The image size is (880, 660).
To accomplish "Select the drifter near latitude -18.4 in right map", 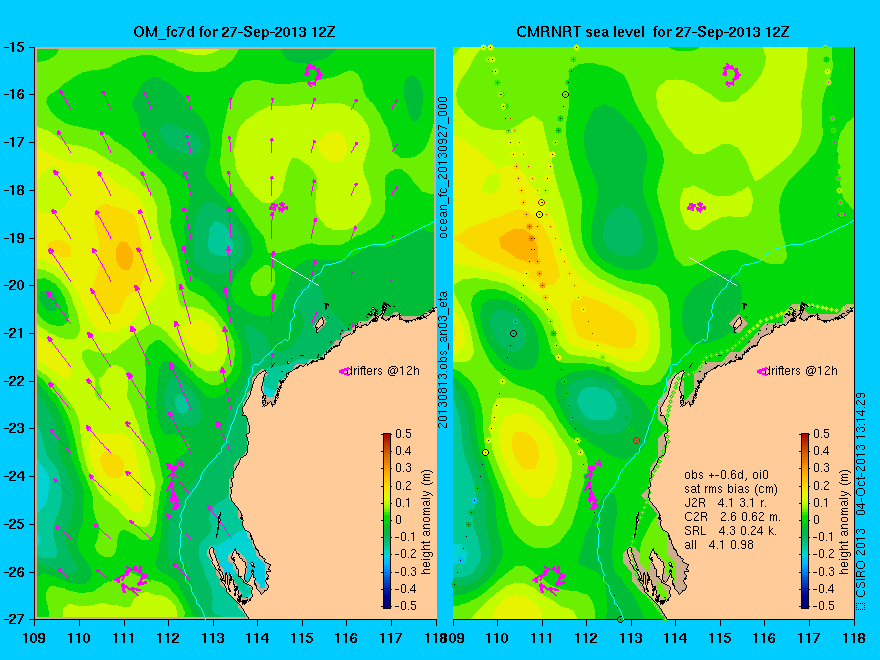I will pos(696,207).
